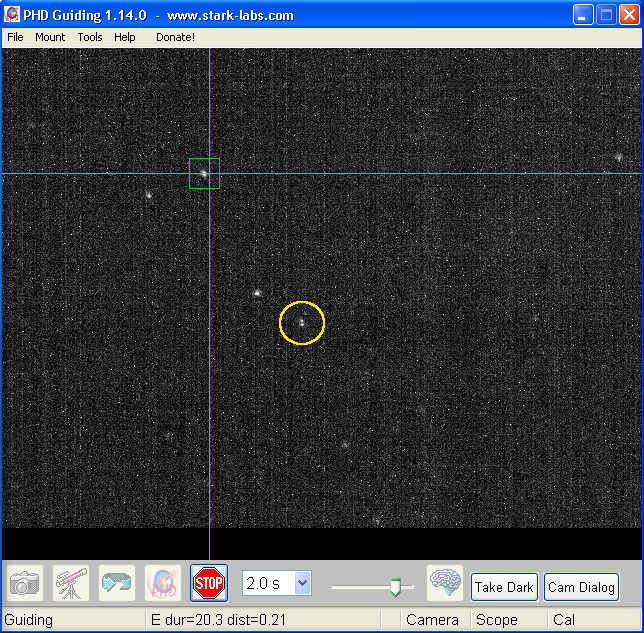Start looping exposures with the loop arrow icon
Viewport: 644px width, 633px height.
tap(116, 582)
